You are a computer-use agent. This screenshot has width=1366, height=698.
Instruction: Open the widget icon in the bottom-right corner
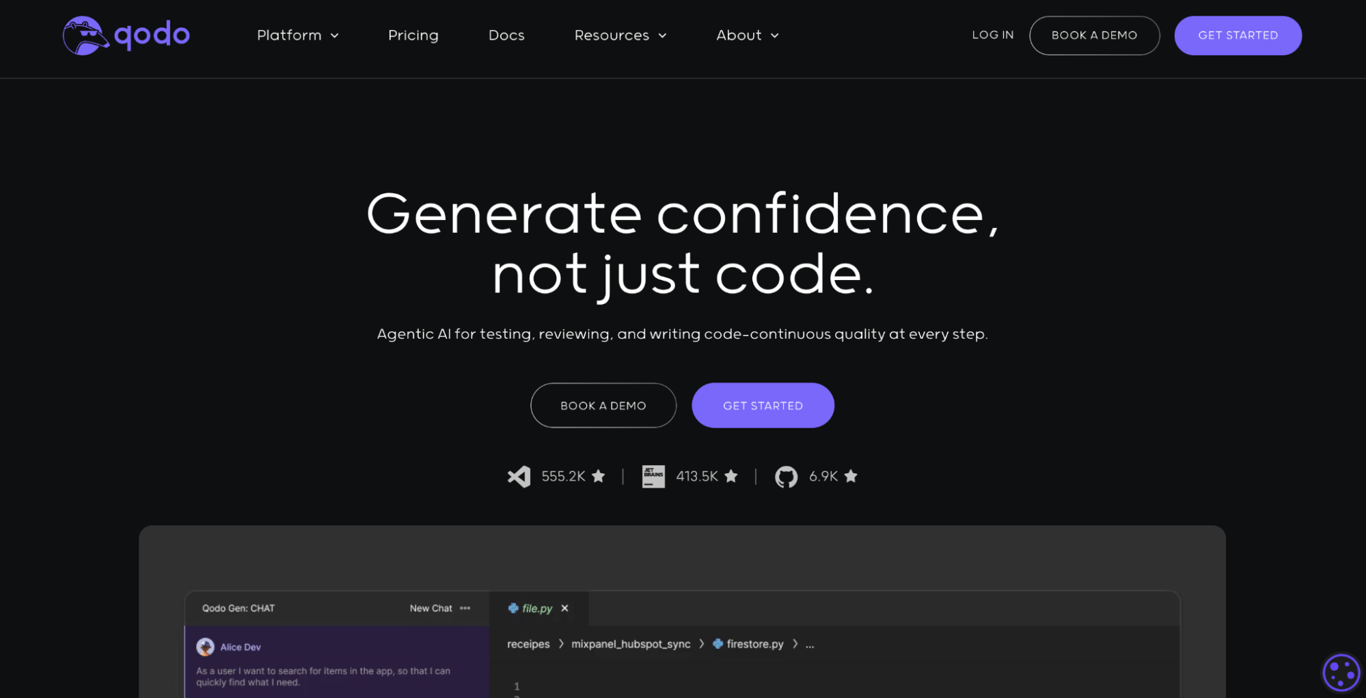pos(1340,671)
